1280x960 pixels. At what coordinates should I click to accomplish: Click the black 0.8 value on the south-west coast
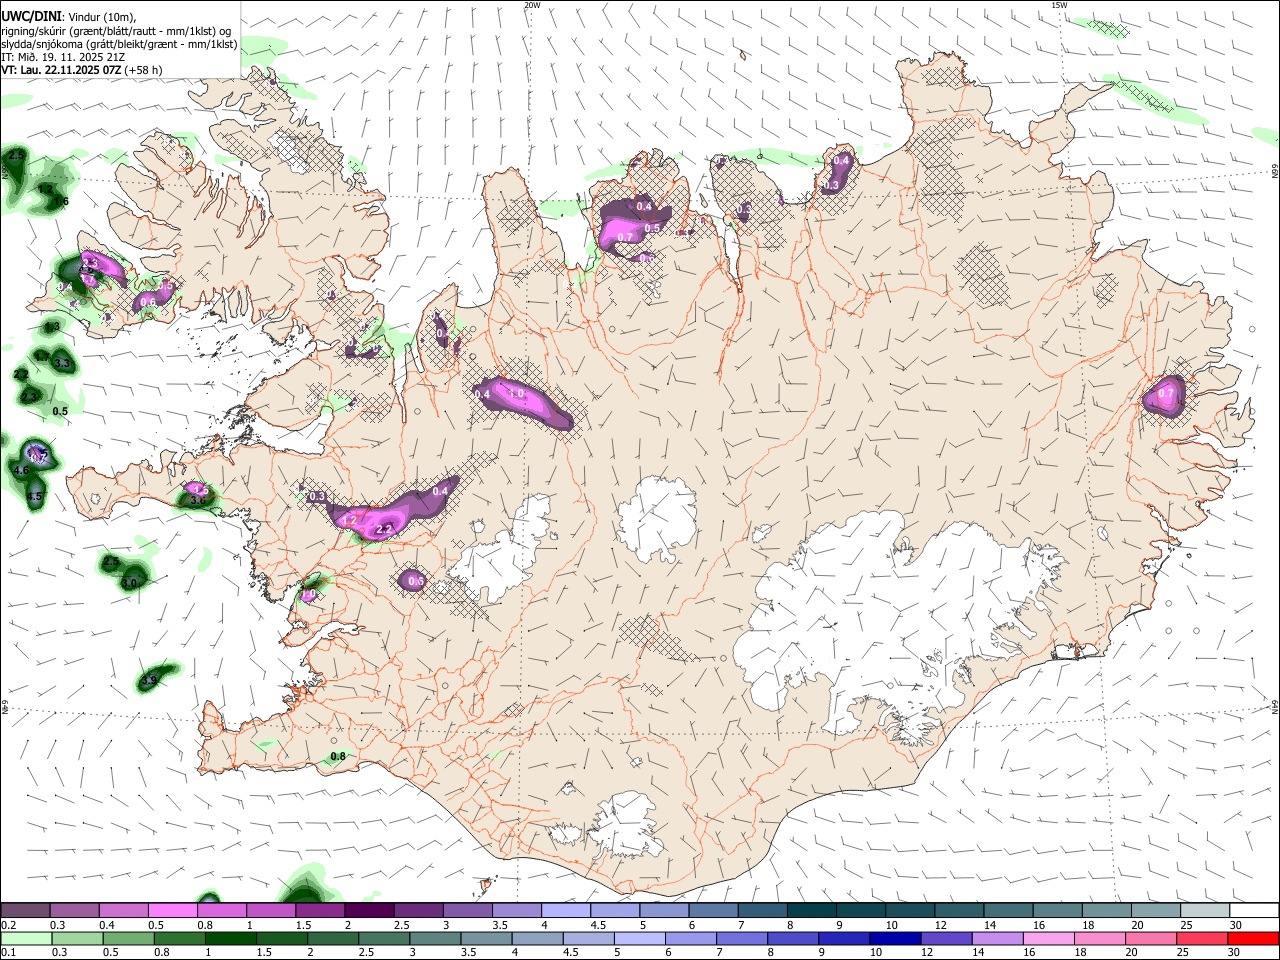point(338,757)
